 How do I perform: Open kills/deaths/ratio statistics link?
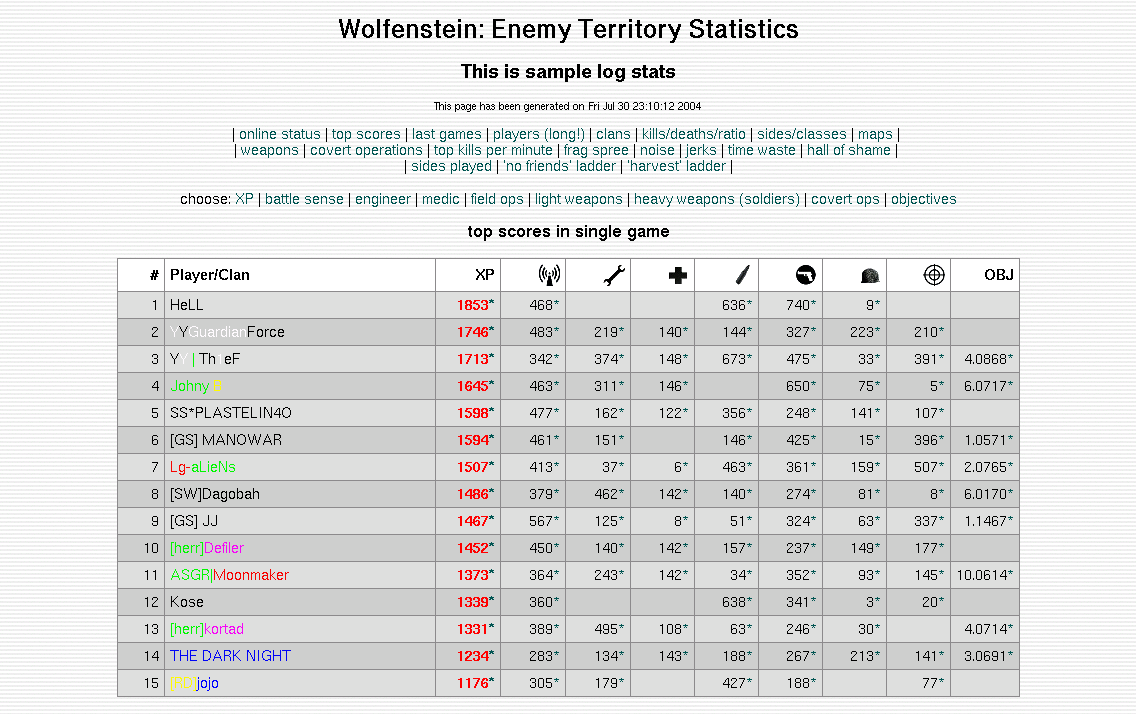(693, 134)
